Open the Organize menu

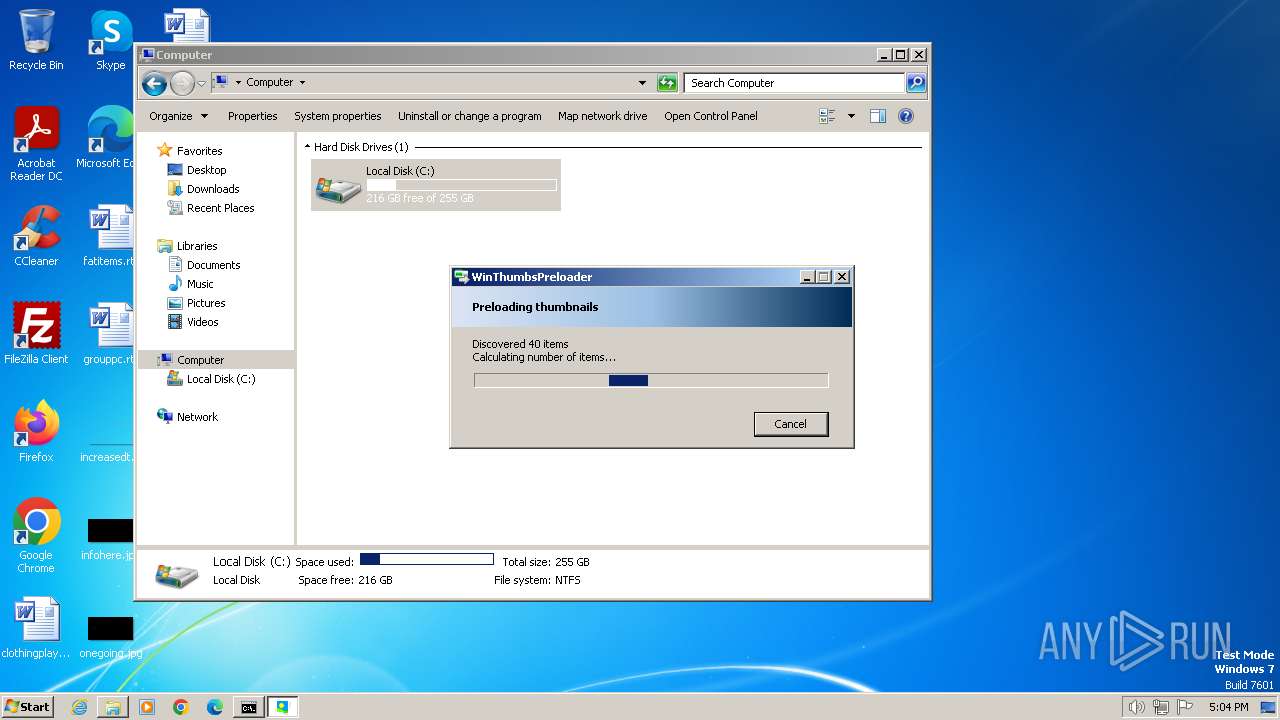point(178,116)
